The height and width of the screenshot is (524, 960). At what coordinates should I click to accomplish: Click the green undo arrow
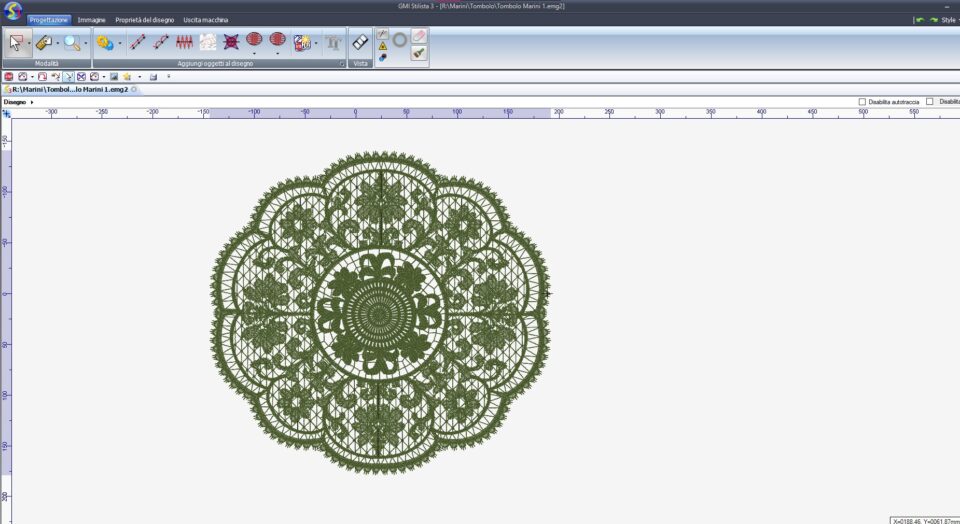[x=919, y=19]
